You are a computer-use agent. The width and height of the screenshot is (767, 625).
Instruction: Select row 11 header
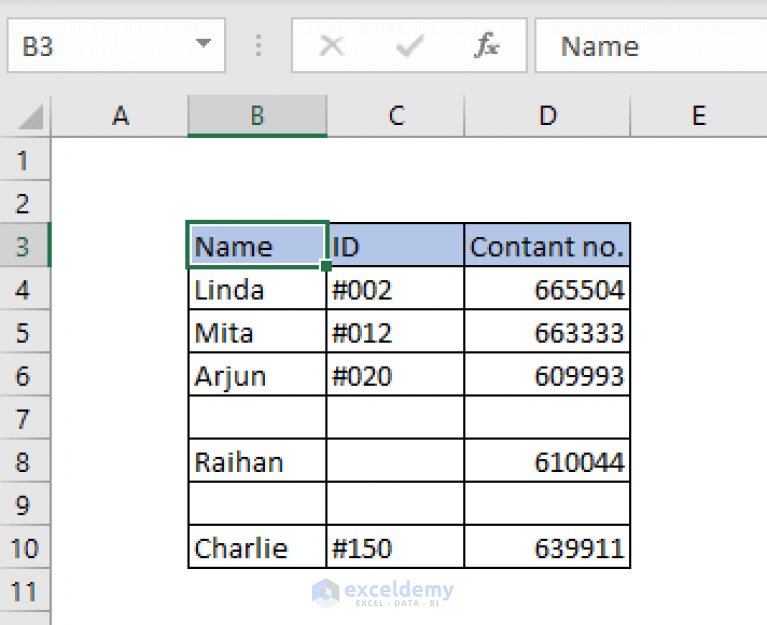pos(24,589)
